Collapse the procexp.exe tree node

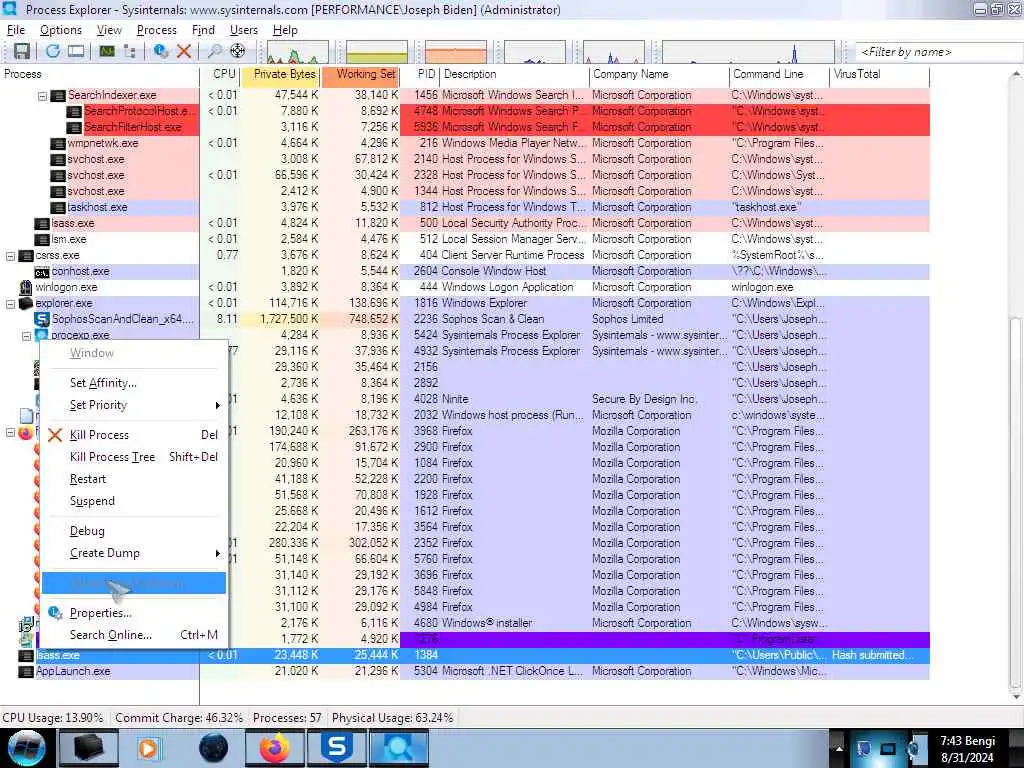pos(26,336)
